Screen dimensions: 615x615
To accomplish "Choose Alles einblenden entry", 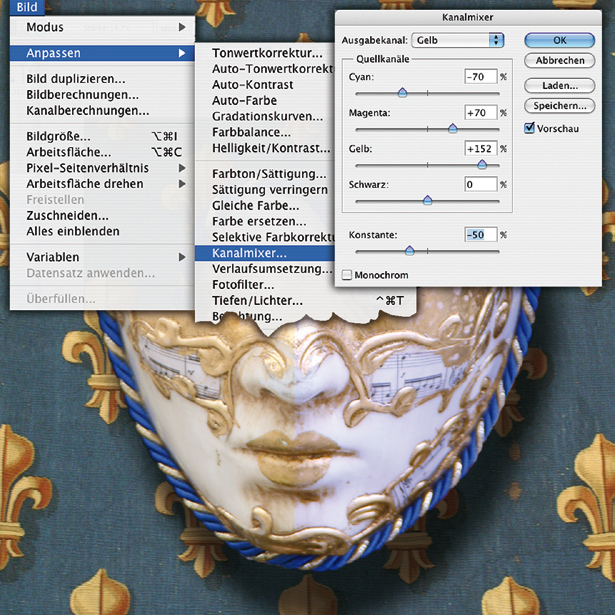I will tap(73, 231).
